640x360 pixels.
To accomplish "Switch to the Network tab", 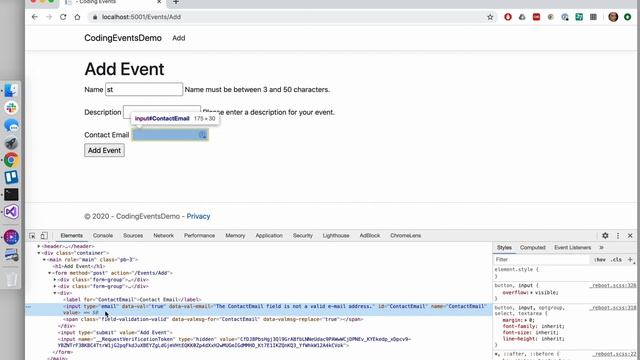I will pyautogui.click(x=164, y=236).
